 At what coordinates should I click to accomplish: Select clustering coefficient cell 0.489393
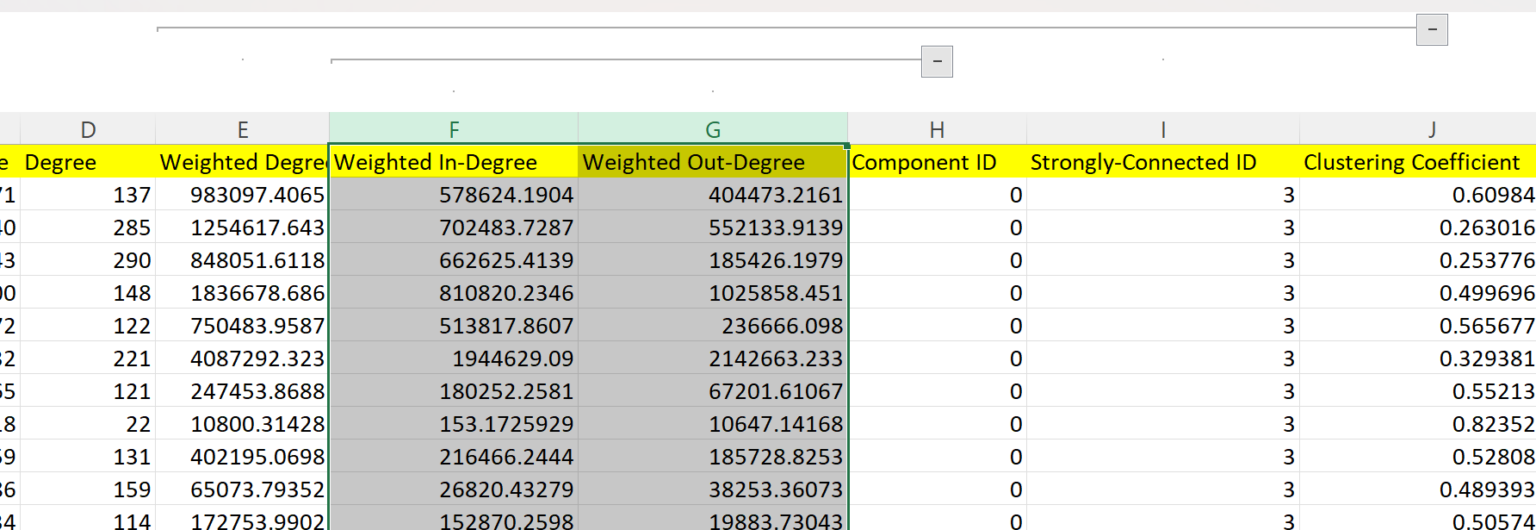click(x=1418, y=489)
